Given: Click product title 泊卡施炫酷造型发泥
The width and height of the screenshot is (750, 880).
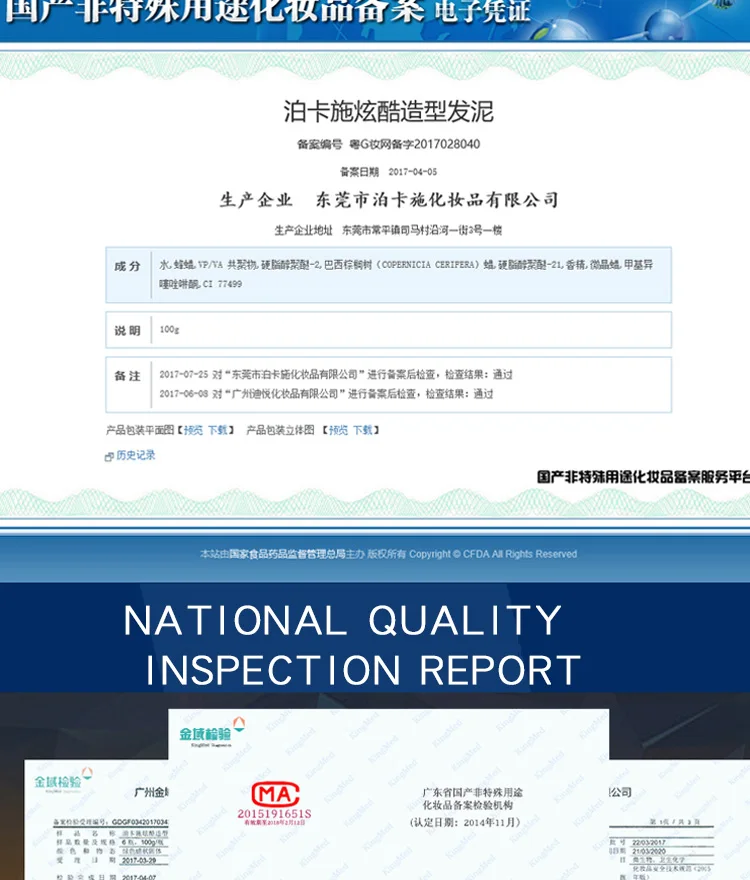Looking at the screenshot, I should click(x=388, y=111).
